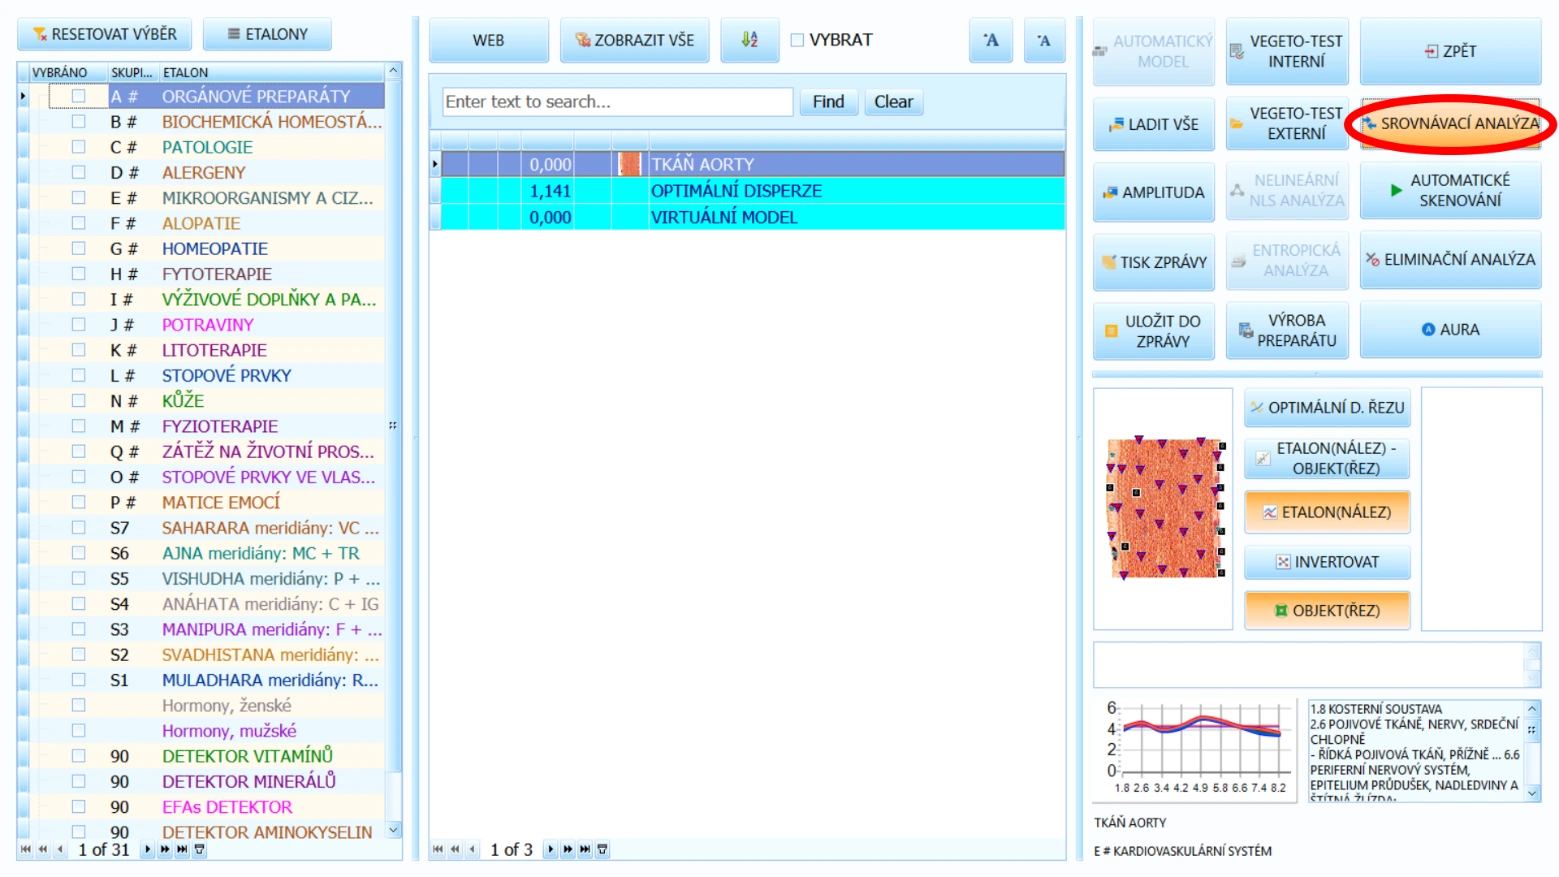Decrease font size with smaller A button
The width and height of the screenshot is (1559, 877).
pyautogui.click(x=1044, y=40)
